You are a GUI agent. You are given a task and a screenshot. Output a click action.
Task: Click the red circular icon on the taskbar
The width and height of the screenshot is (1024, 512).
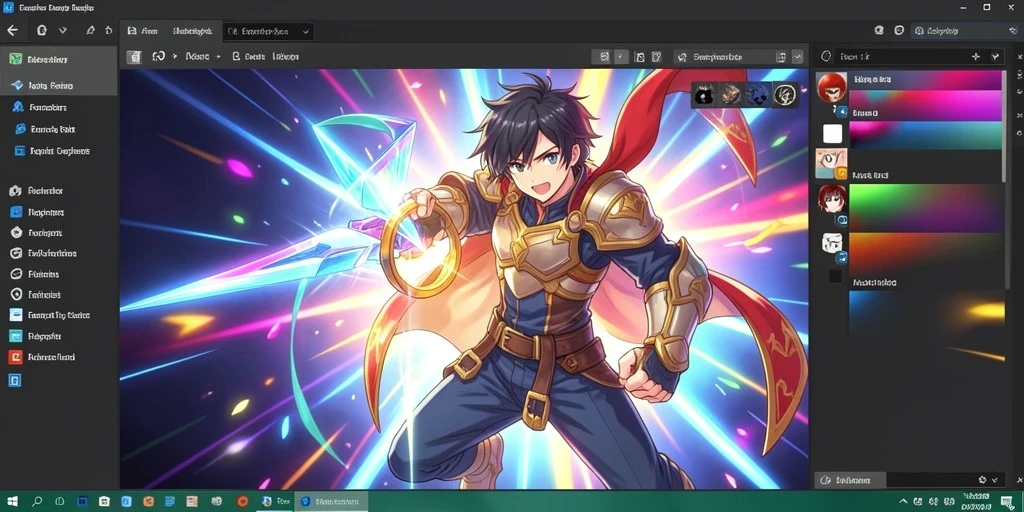click(243, 502)
